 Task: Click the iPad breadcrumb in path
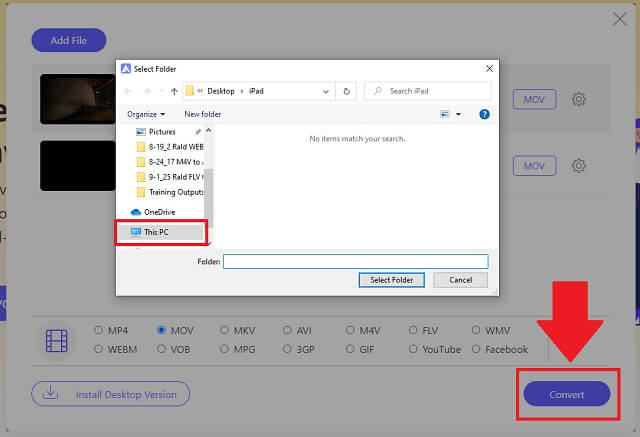click(256, 91)
